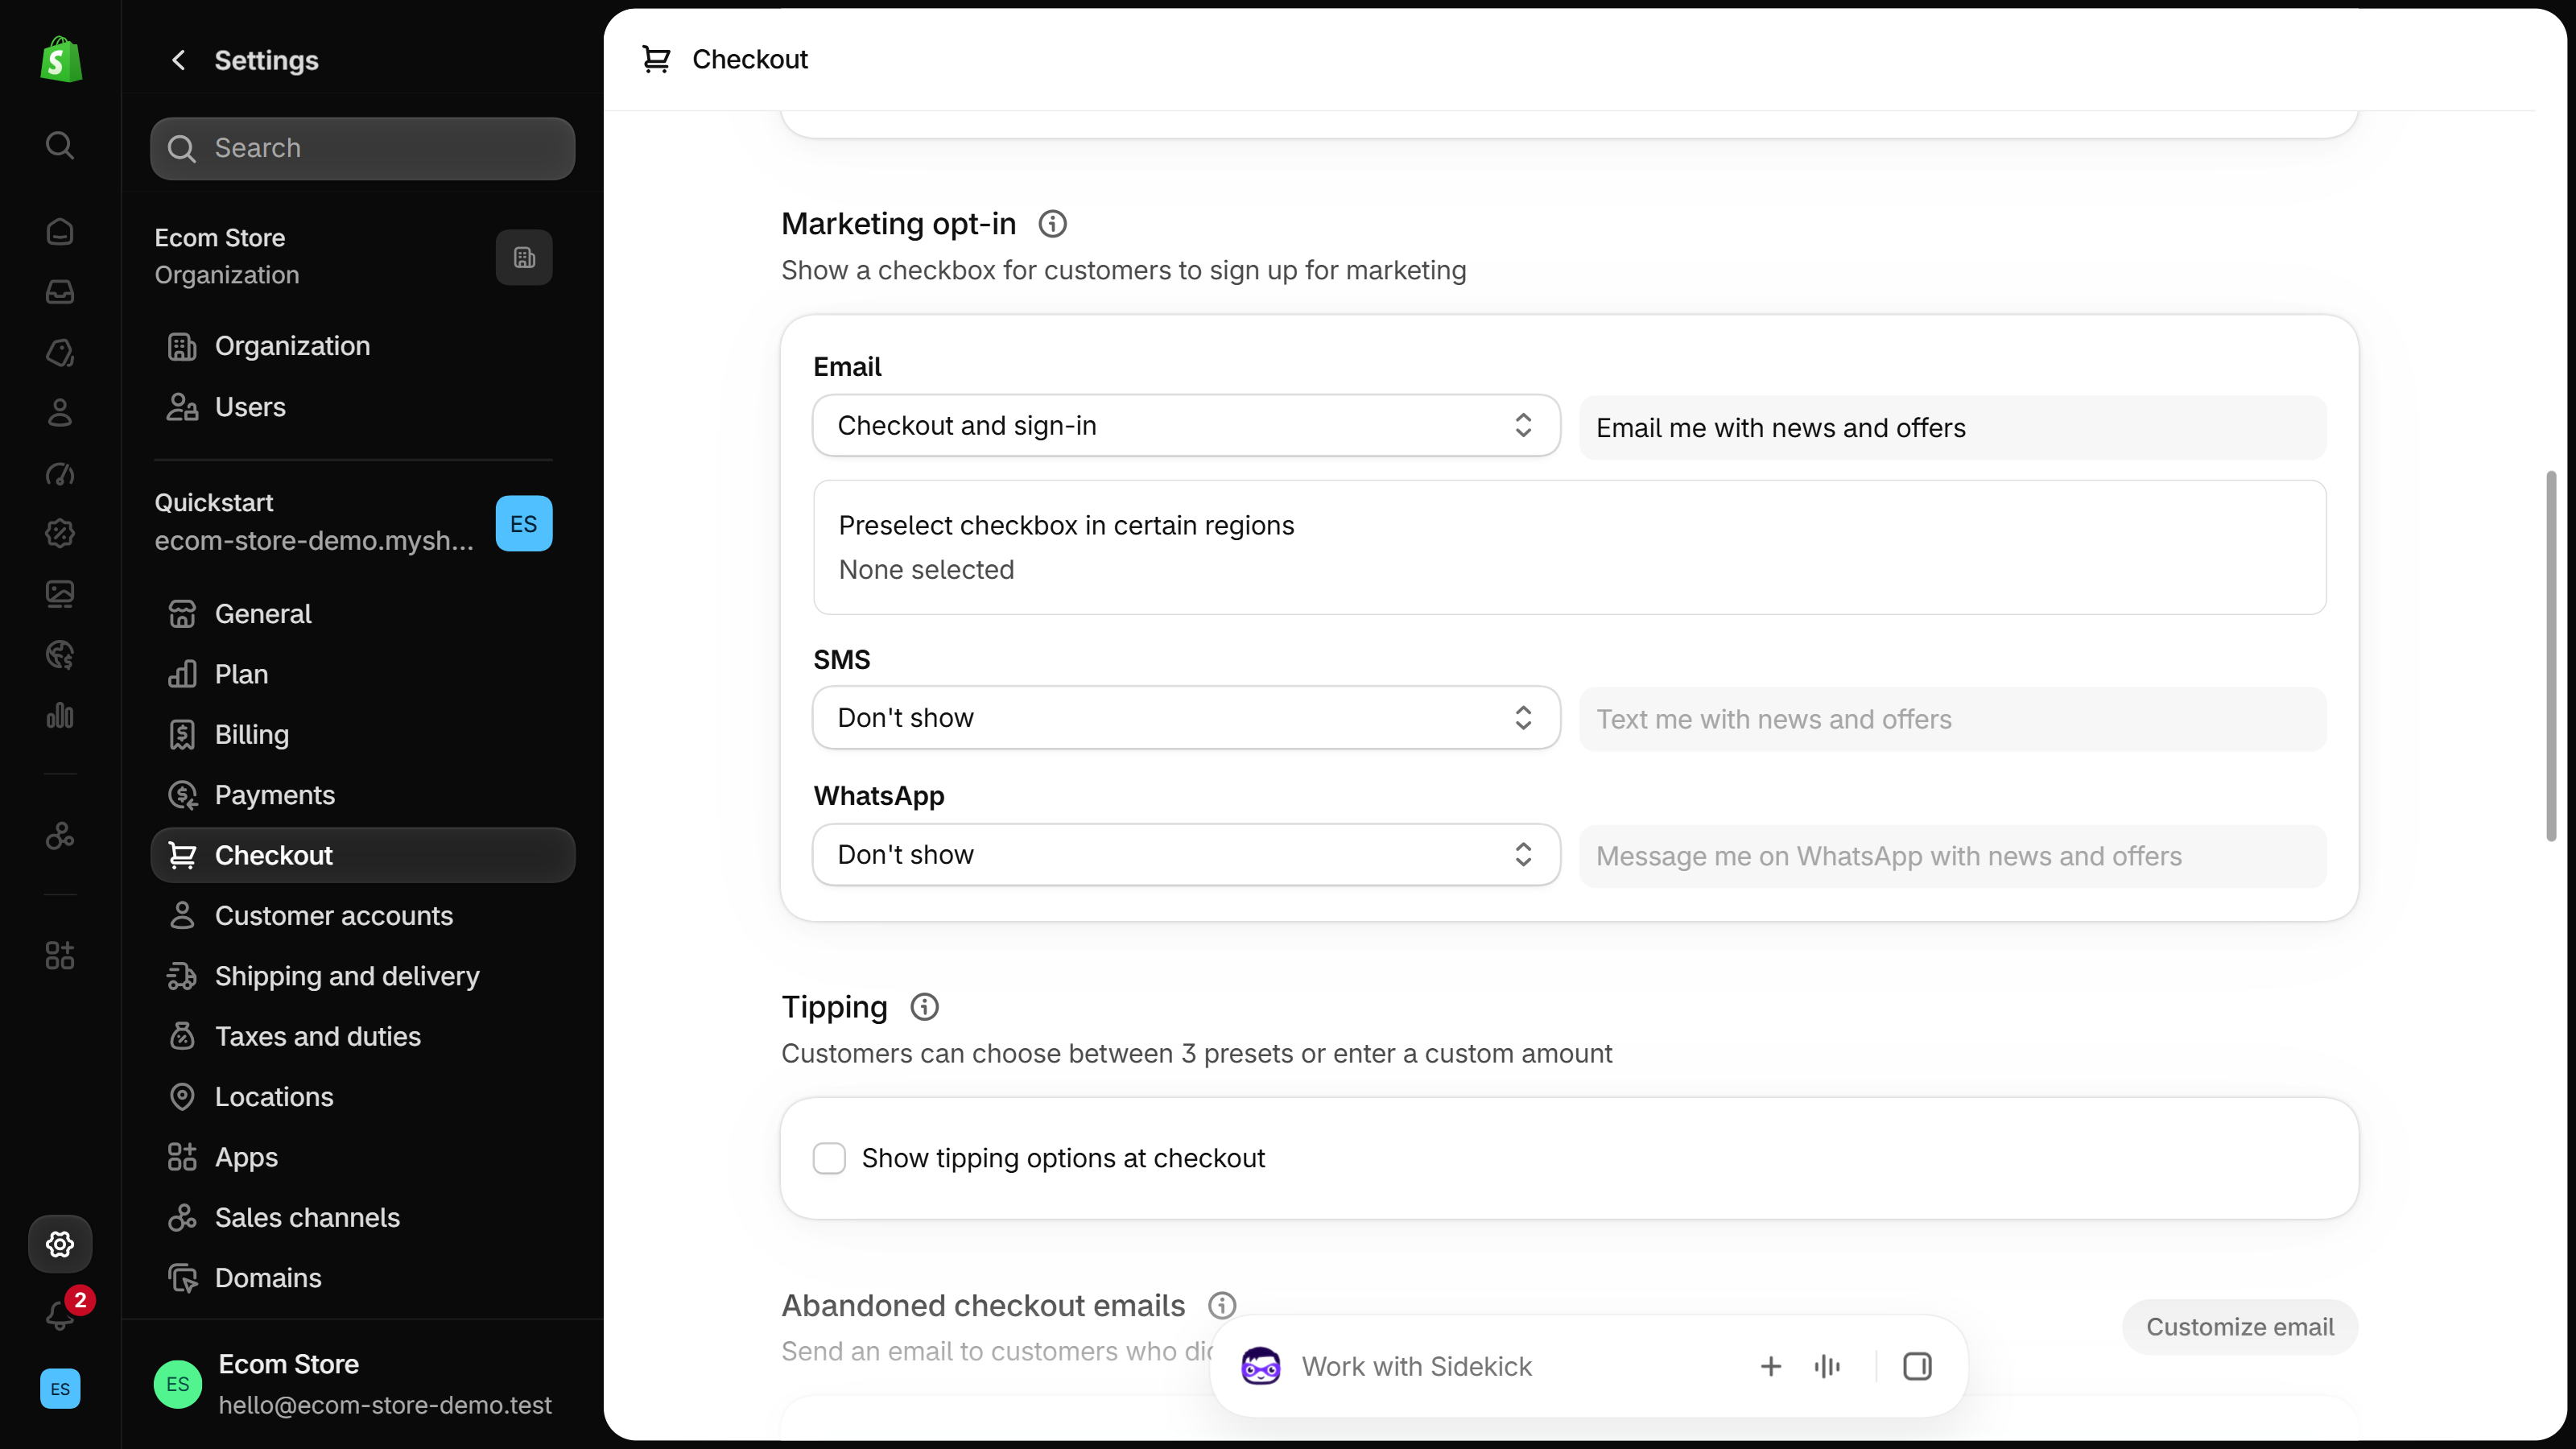The image size is (2576, 1449).
Task: Click the Billing settings link
Action: coord(363,735)
